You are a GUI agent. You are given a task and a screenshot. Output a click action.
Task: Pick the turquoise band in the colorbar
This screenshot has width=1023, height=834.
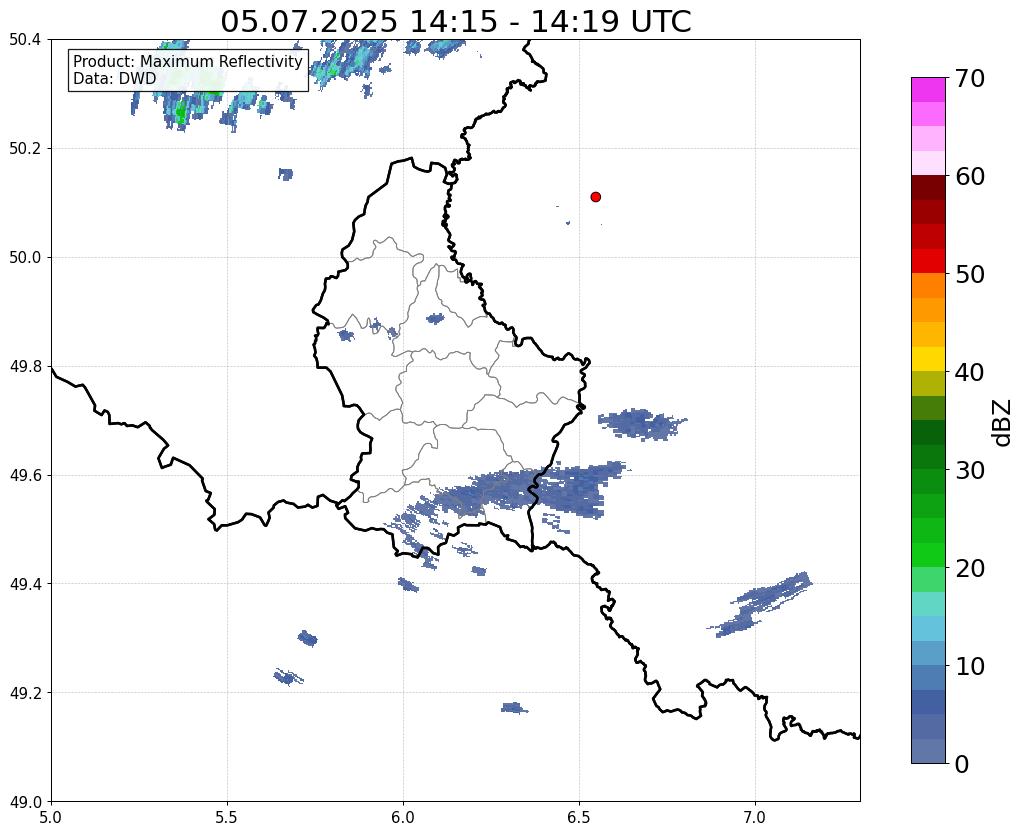point(928,604)
